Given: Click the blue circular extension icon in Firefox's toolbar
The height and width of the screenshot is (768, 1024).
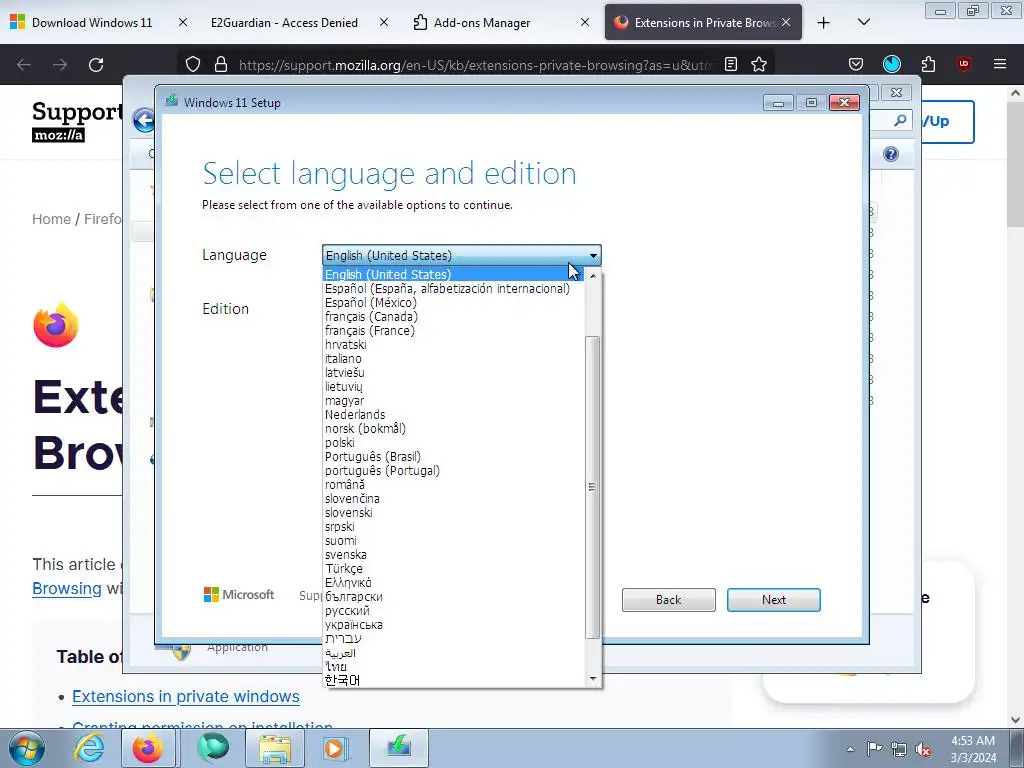Looking at the screenshot, I should tap(891, 64).
